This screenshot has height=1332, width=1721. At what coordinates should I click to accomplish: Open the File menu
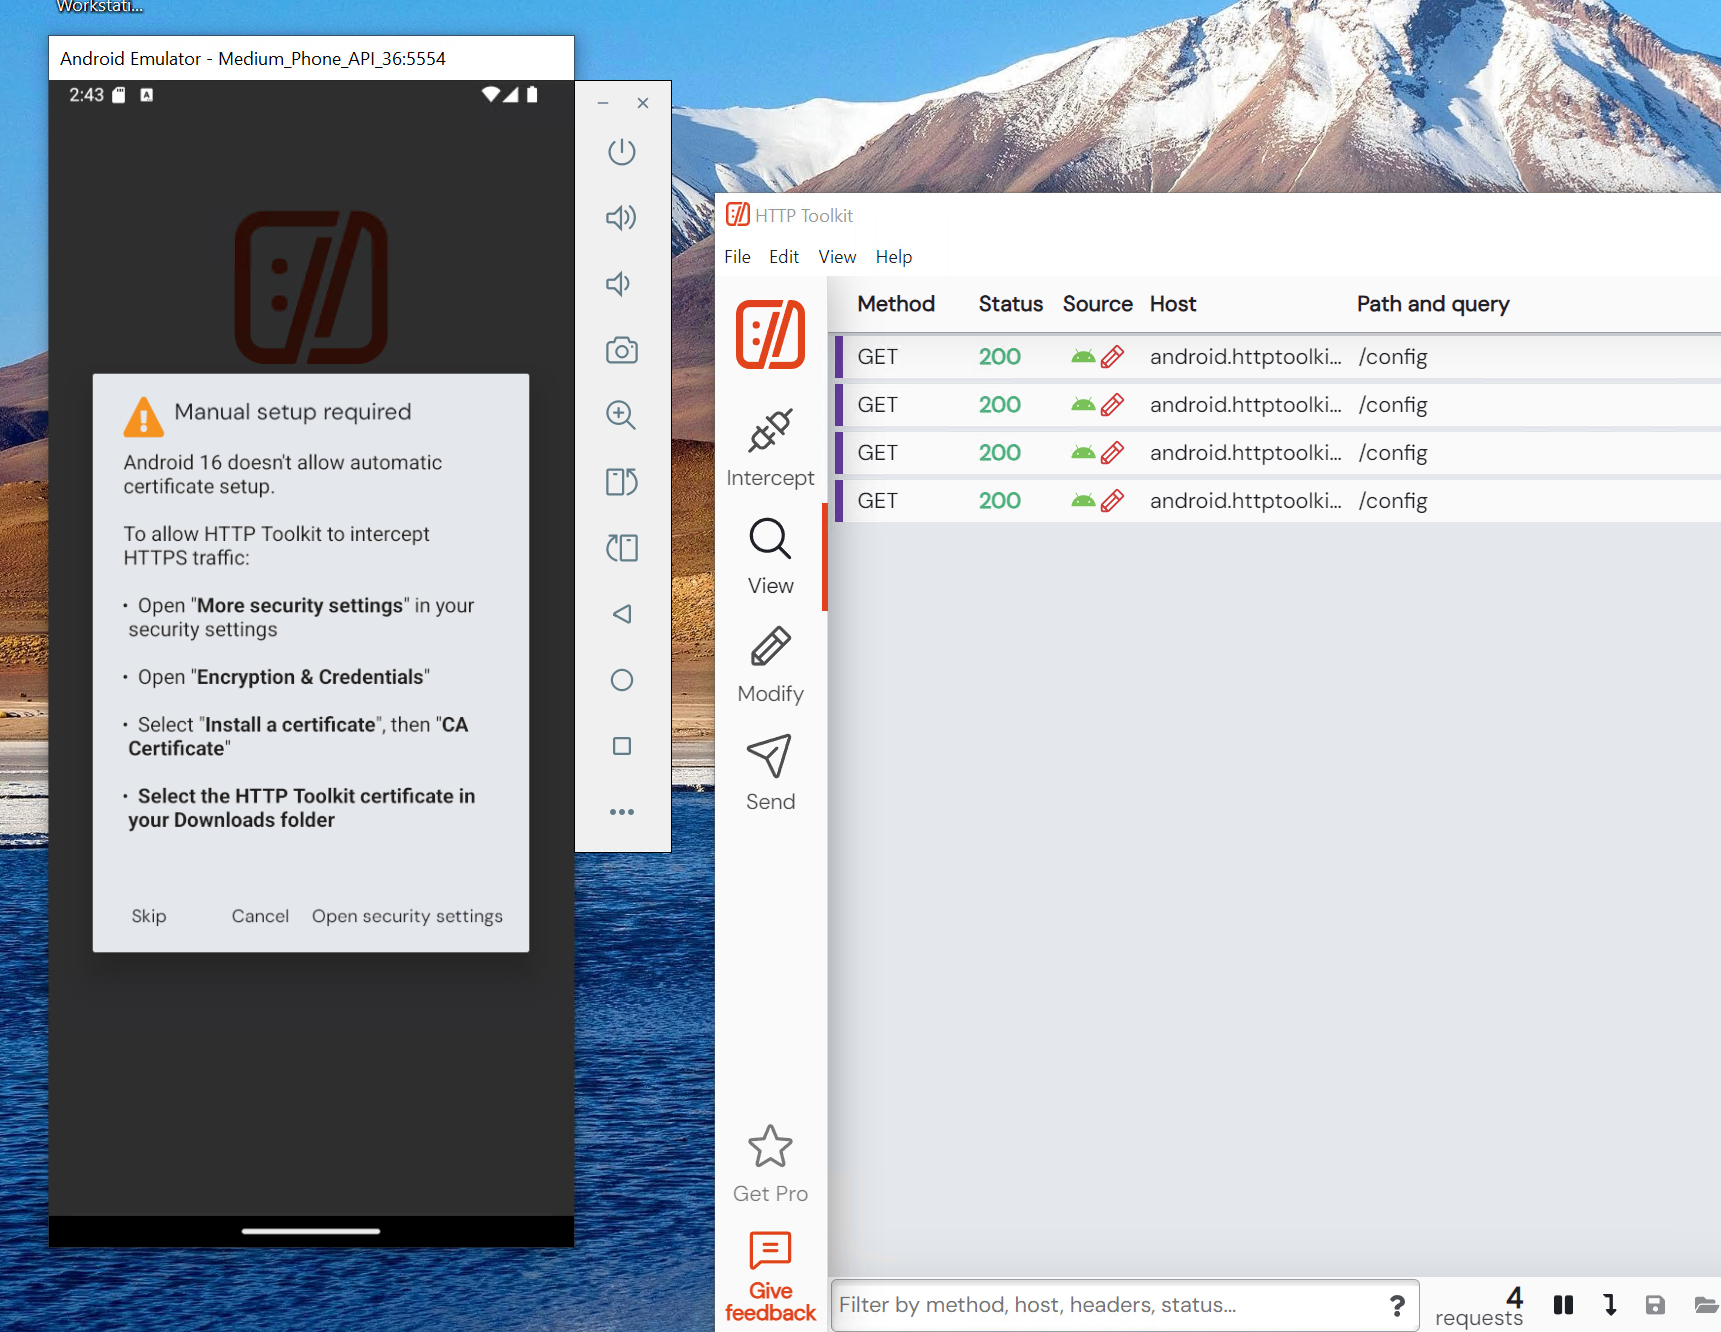pos(737,257)
